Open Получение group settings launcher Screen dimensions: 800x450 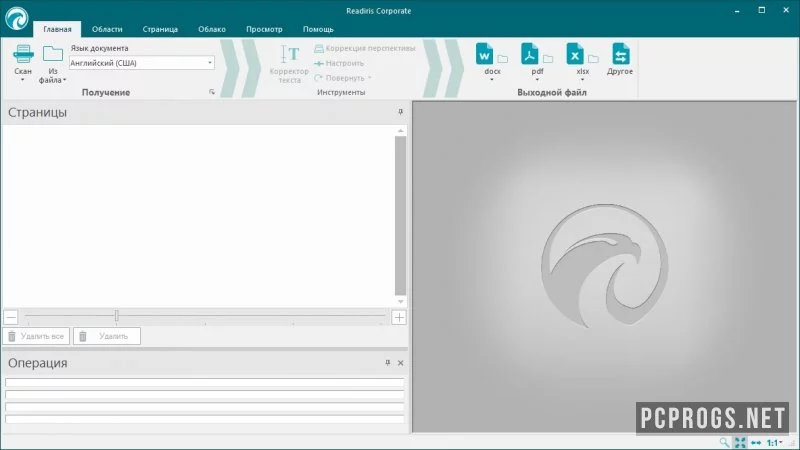[x=212, y=92]
